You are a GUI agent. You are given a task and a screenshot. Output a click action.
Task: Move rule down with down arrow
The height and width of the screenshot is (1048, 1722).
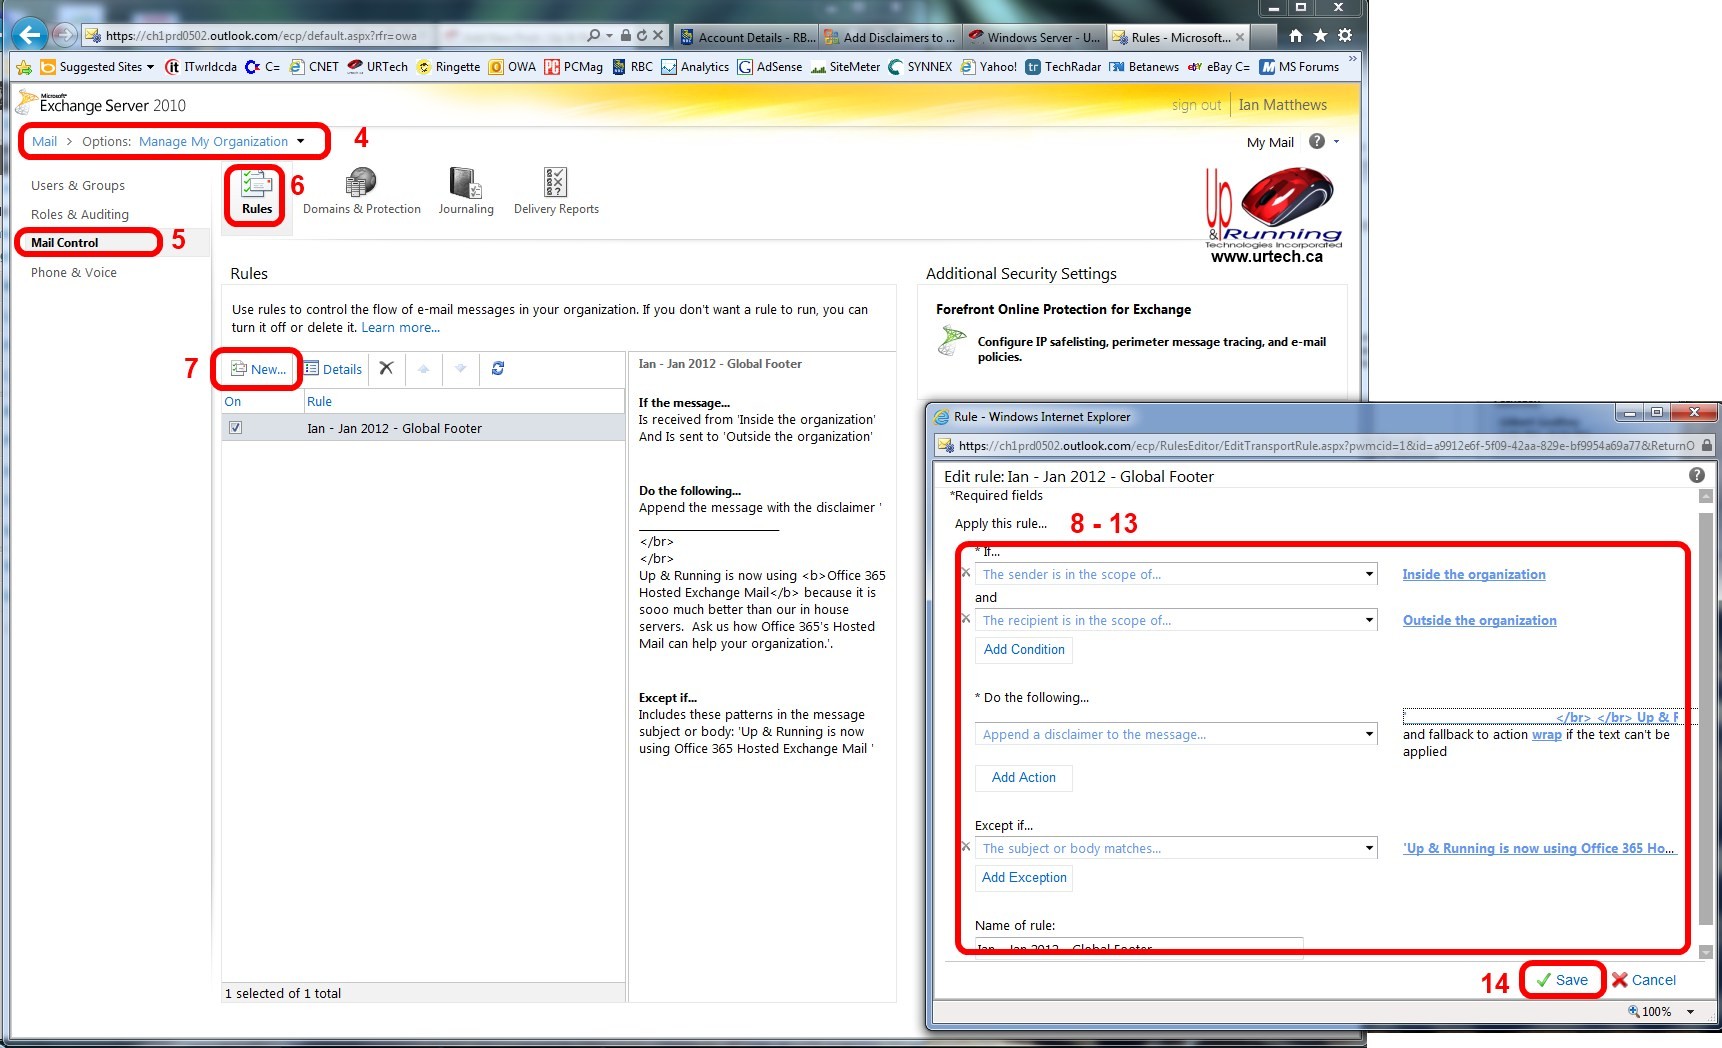tap(460, 369)
